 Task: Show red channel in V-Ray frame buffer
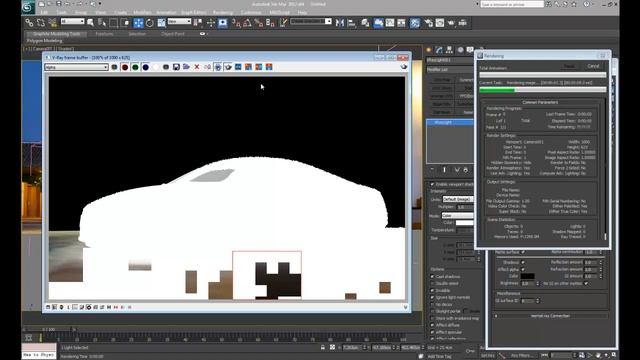coord(125,67)
